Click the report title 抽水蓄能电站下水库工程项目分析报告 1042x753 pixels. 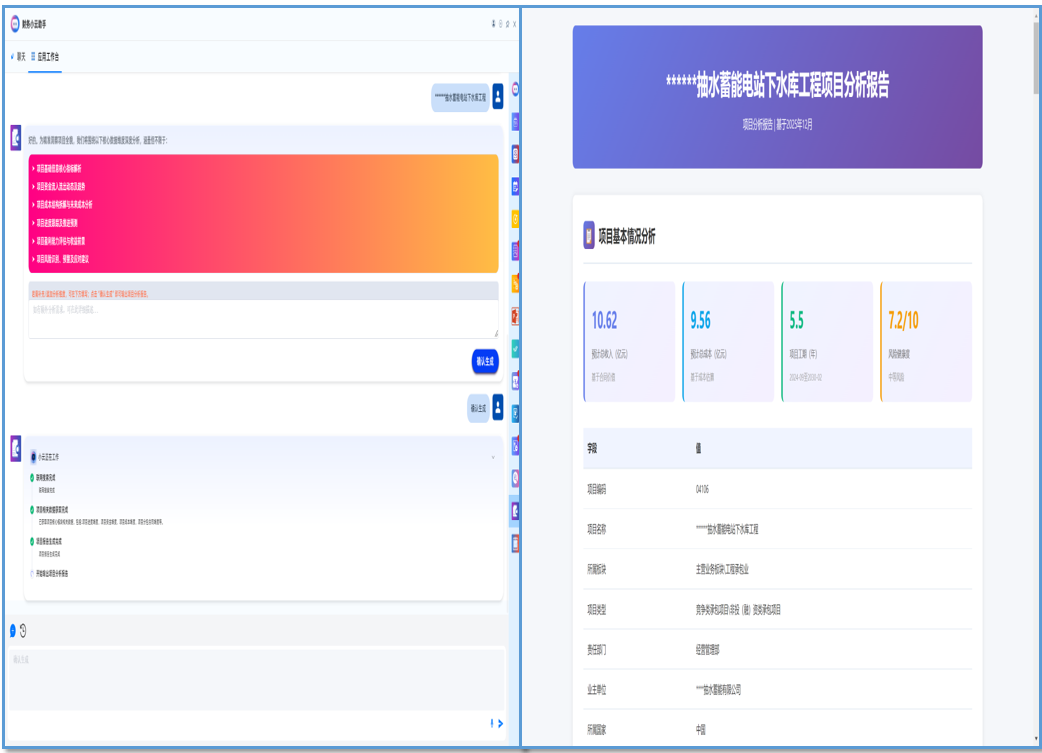(778, 86)
